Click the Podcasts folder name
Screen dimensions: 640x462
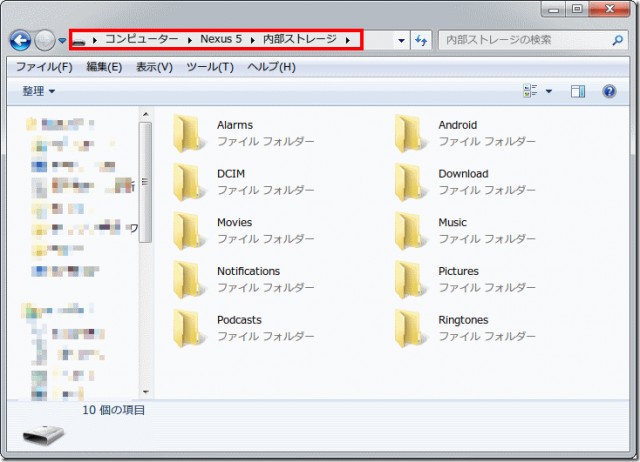click(239, 320)
